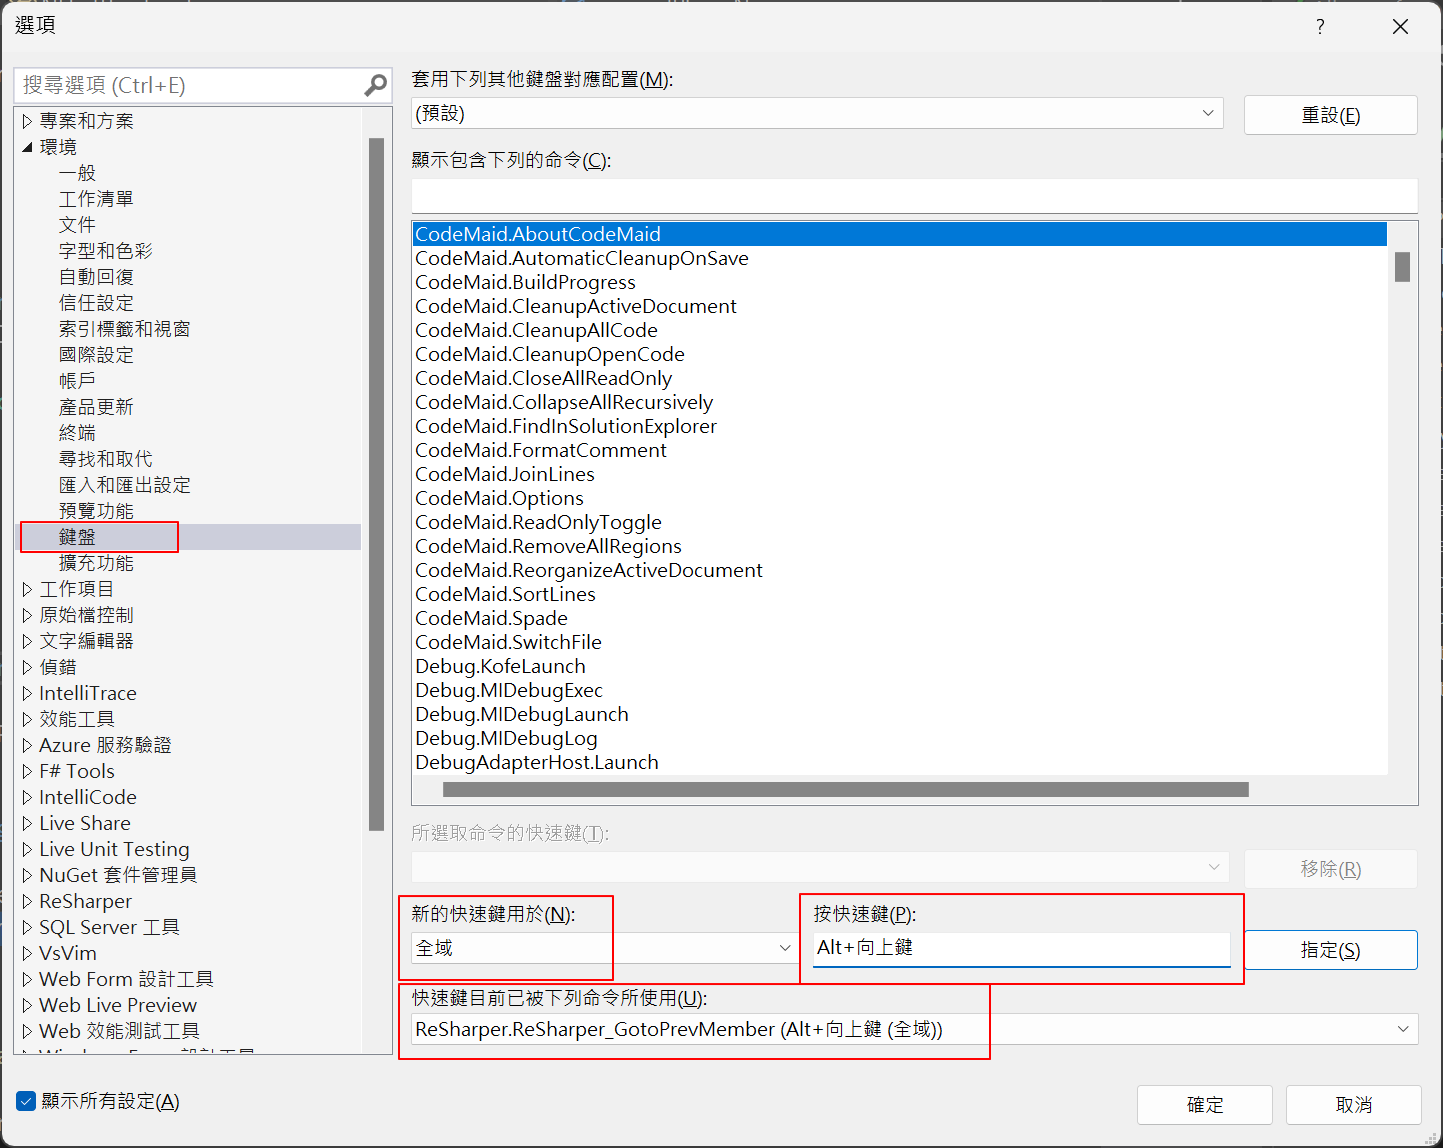Select CodeMaid.FormatComment command
1443x1148 pixels.
pos(541,450)
